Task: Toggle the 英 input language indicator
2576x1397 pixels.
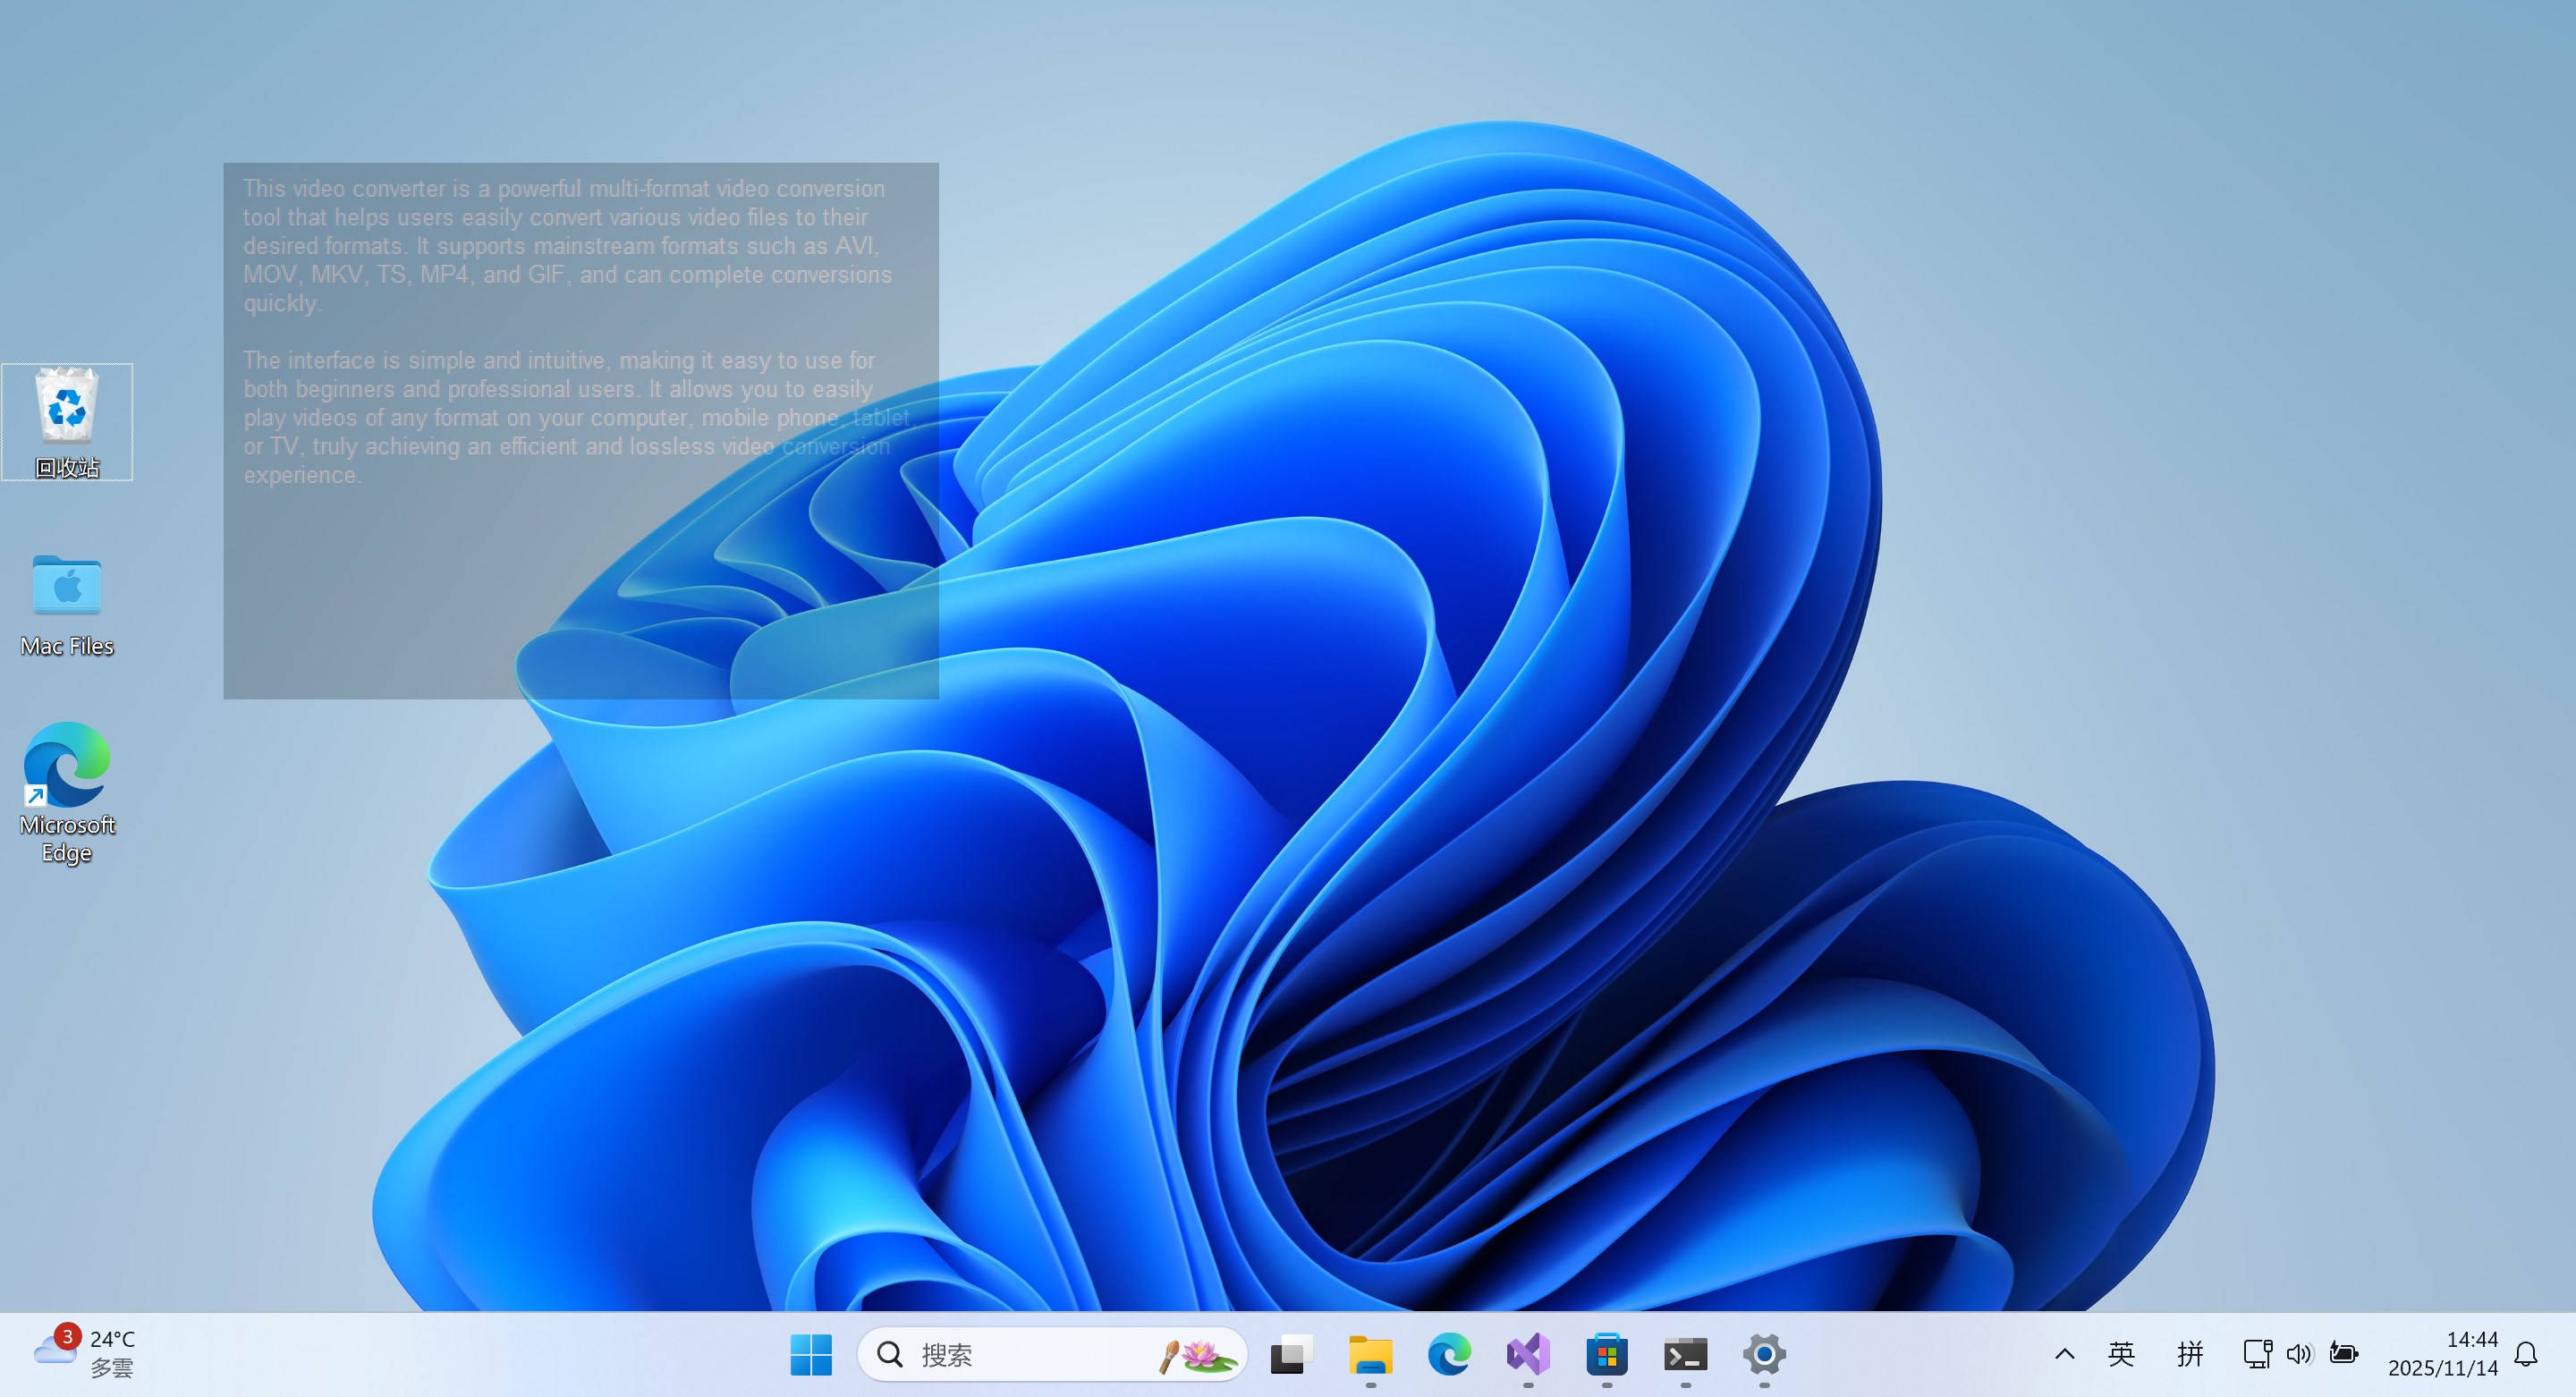Action: click(x=2121, y=1354)
